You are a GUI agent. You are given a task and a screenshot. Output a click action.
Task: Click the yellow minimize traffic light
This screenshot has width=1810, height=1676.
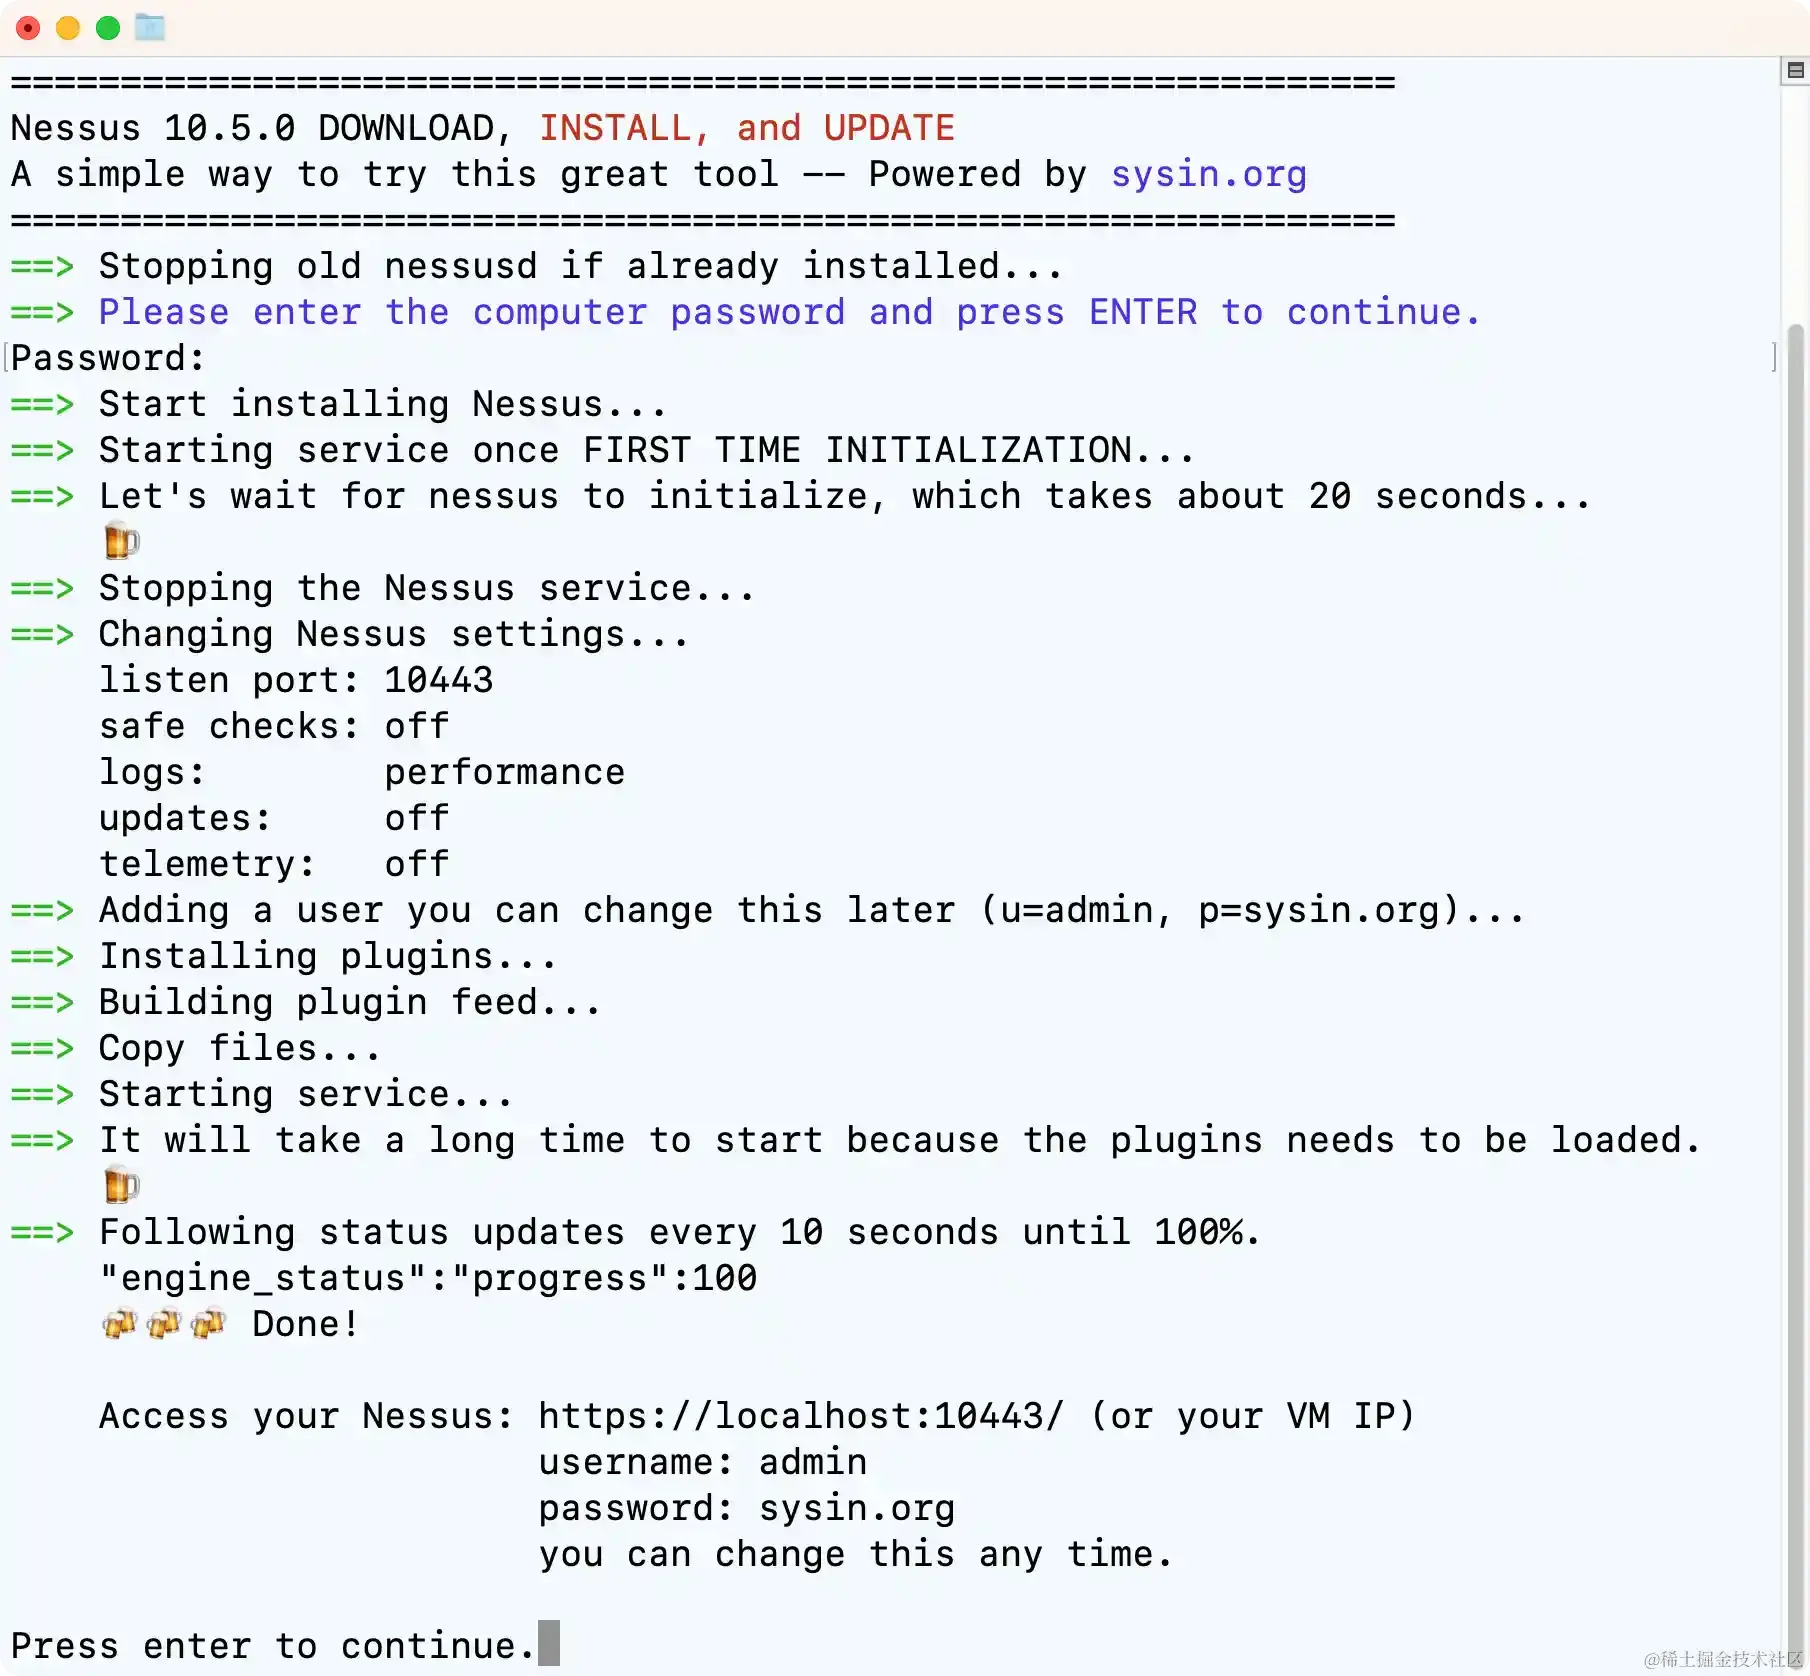(67, 28)
